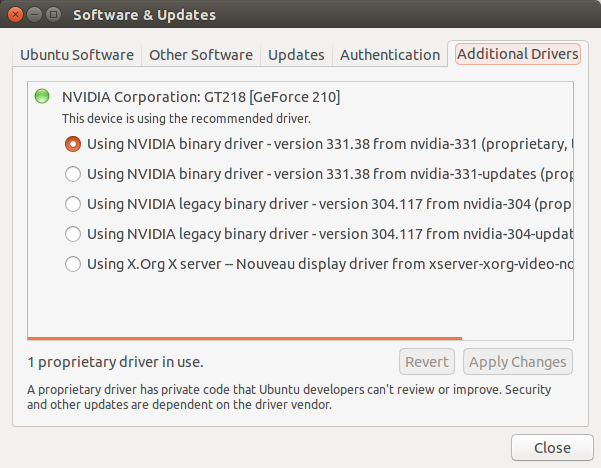Click the green NVIDIA device status icon
Image resolution: width=601 pixels, height=468 pixels.
41,97
